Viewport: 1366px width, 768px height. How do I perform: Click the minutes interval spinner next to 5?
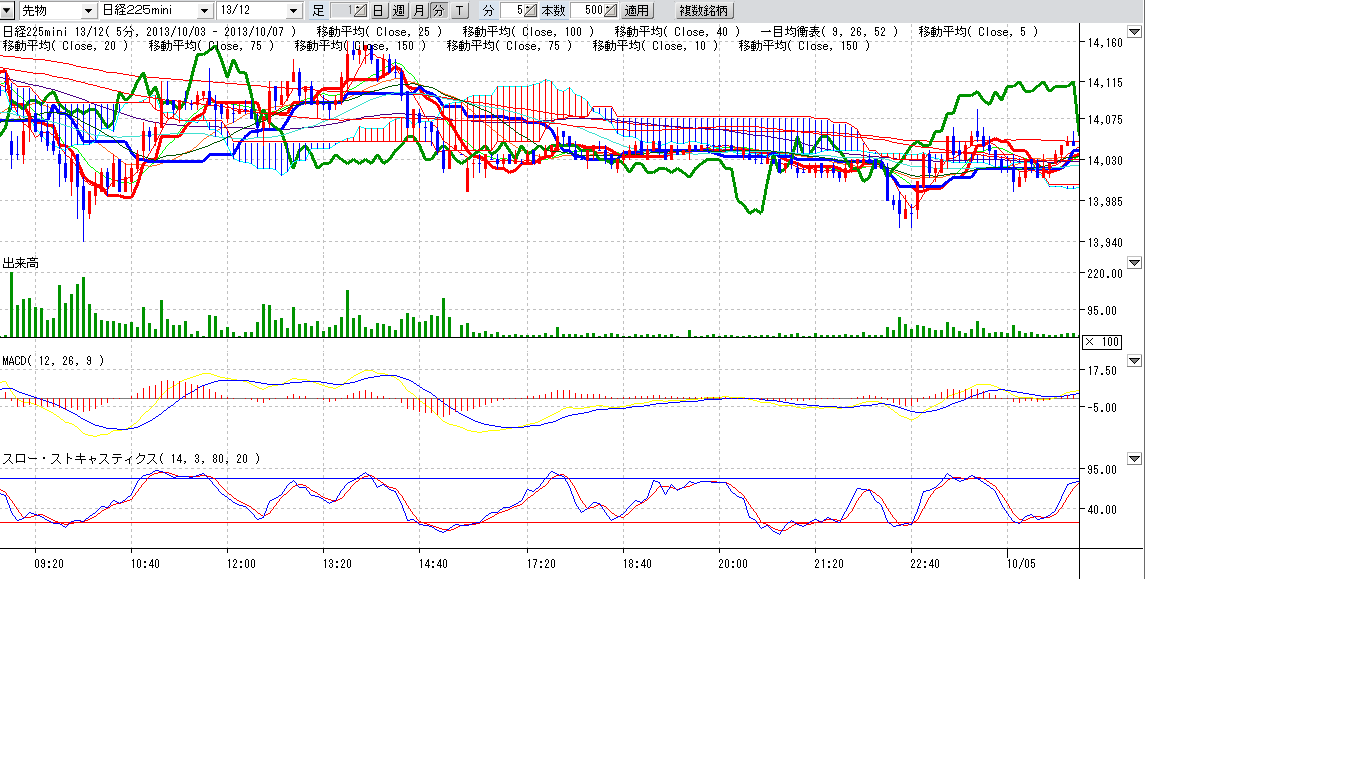[x=530, y=10]
